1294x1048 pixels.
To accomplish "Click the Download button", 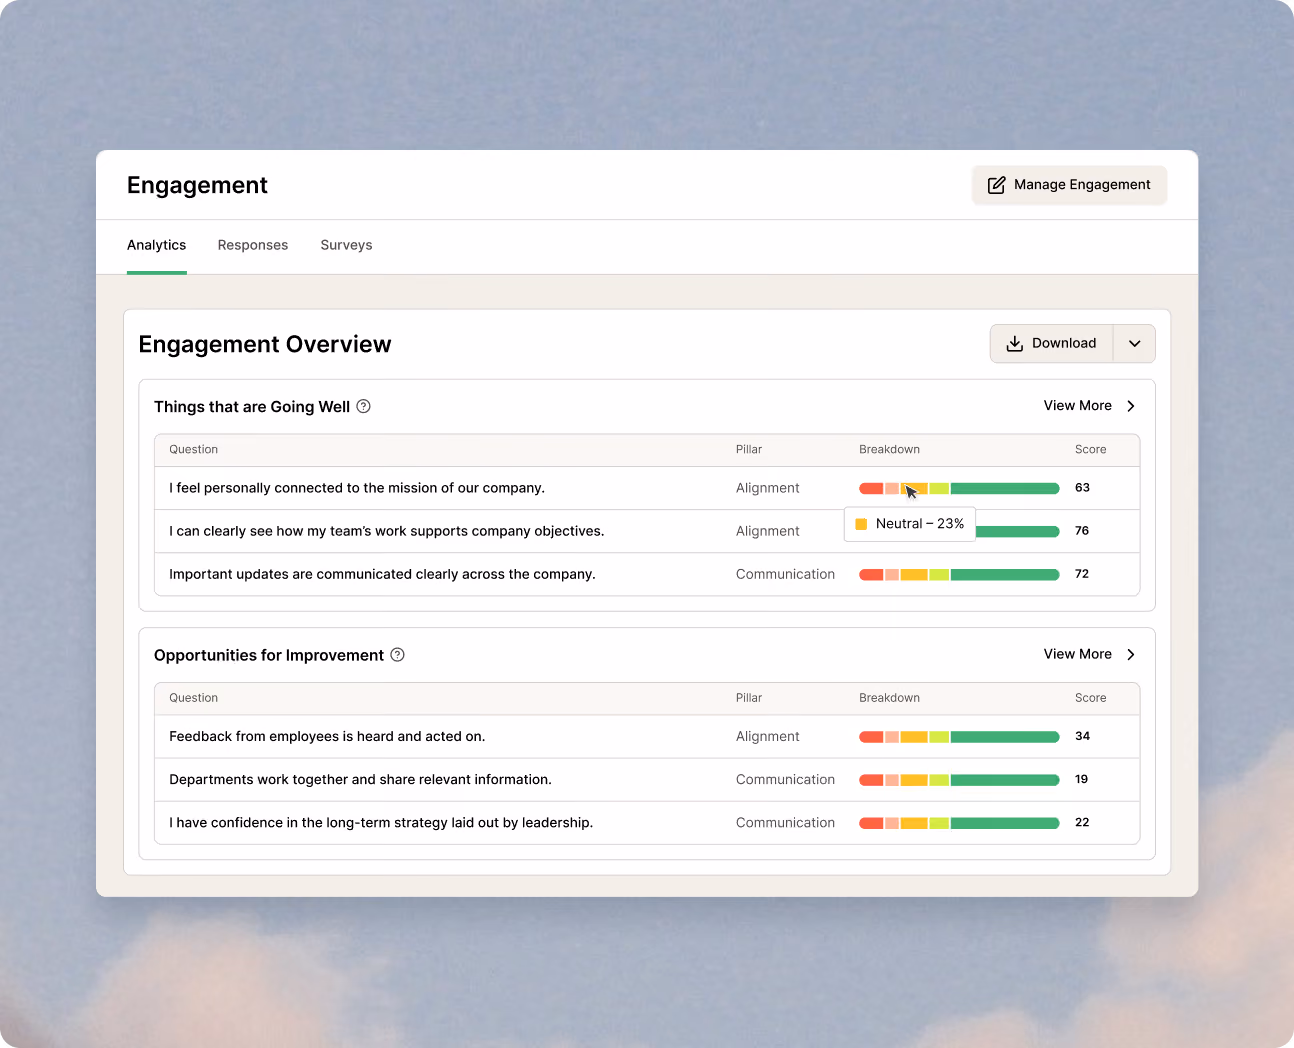I will [1051, 343].
